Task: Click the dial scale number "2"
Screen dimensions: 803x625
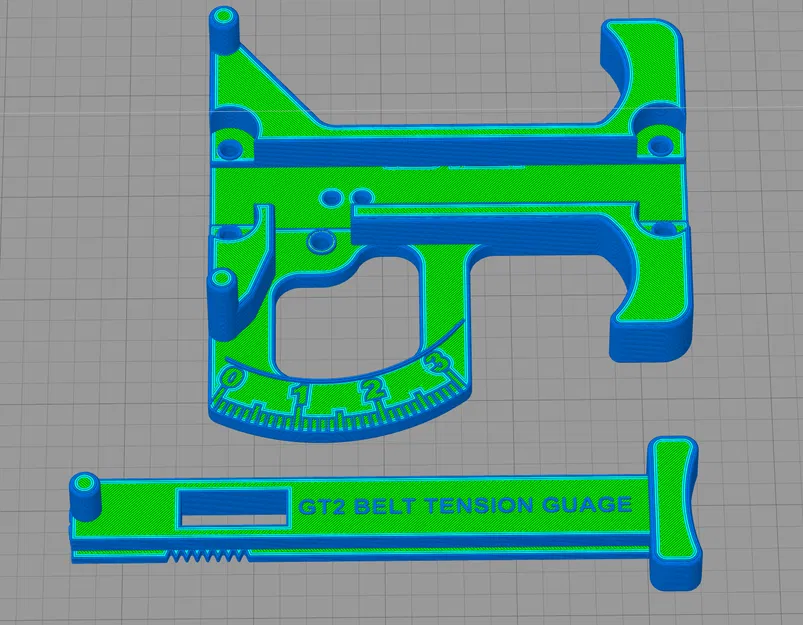Action: 373,389
